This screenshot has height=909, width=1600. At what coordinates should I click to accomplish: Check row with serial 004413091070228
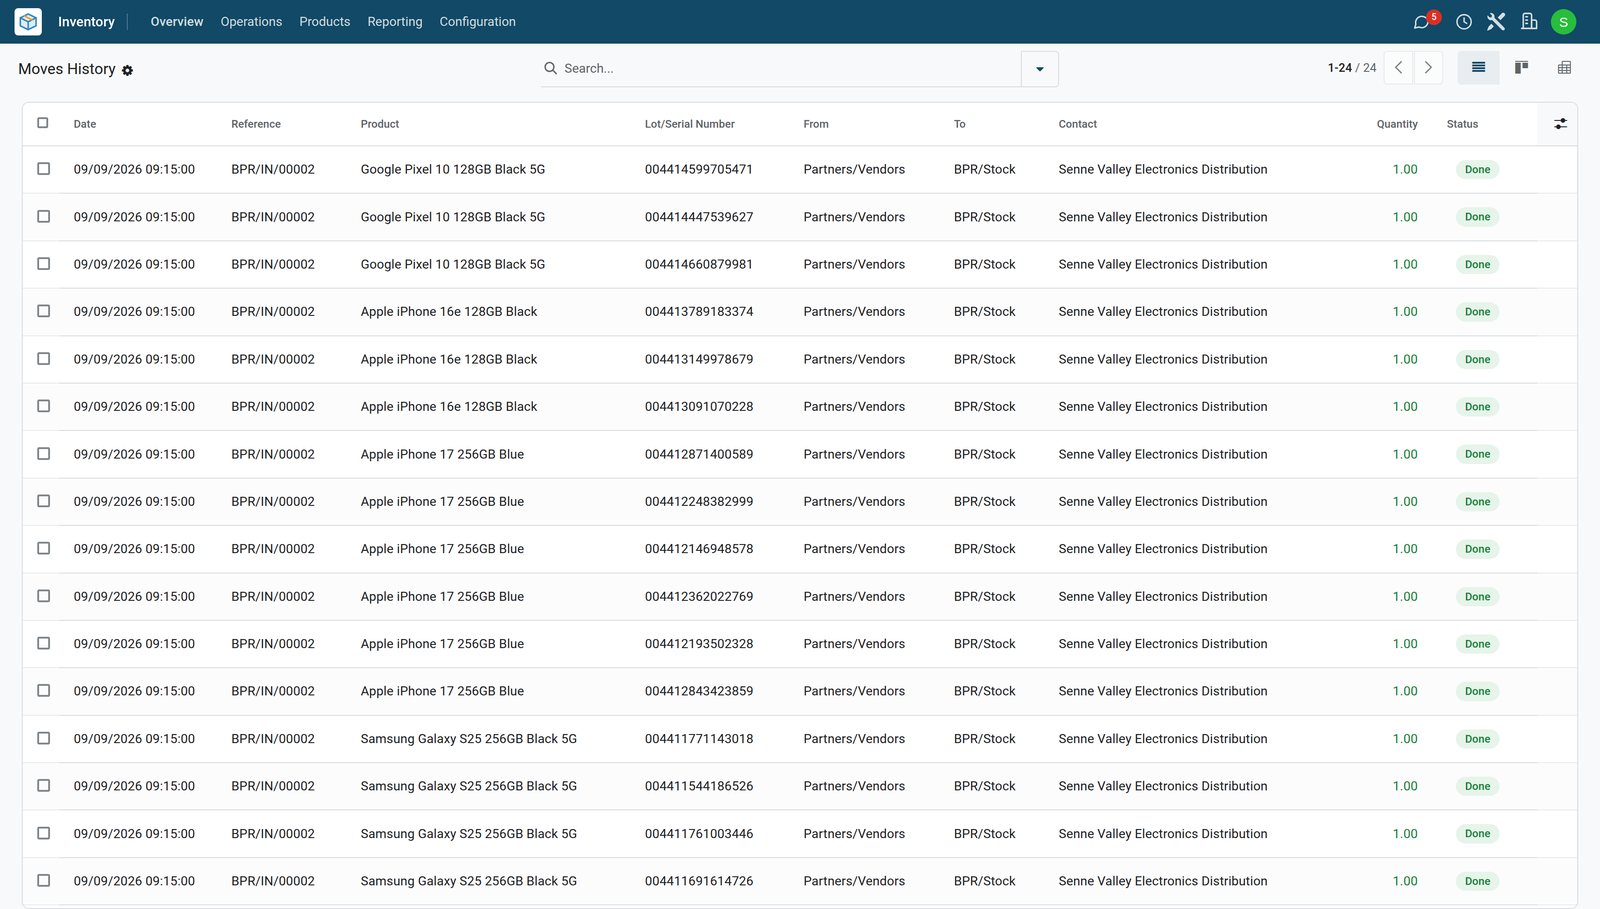43,406
